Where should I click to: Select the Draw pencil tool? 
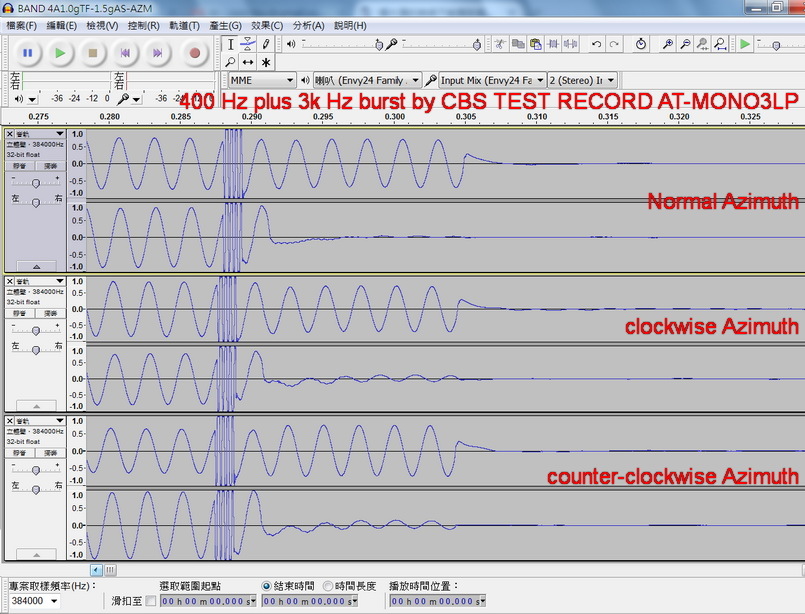pos(265,45)
